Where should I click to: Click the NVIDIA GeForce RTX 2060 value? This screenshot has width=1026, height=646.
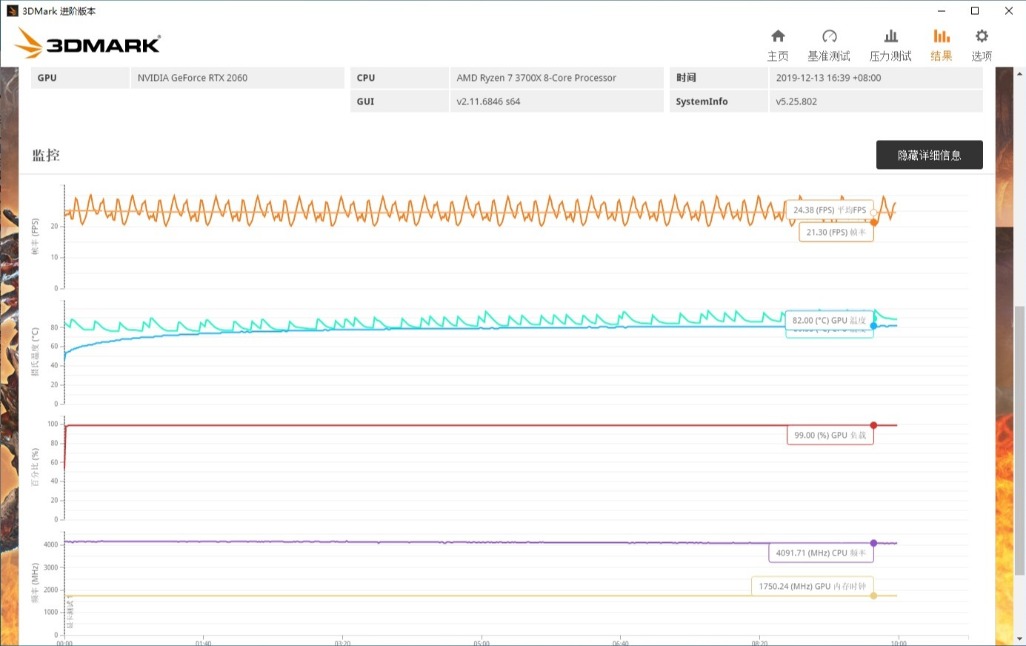click(192, 78)
